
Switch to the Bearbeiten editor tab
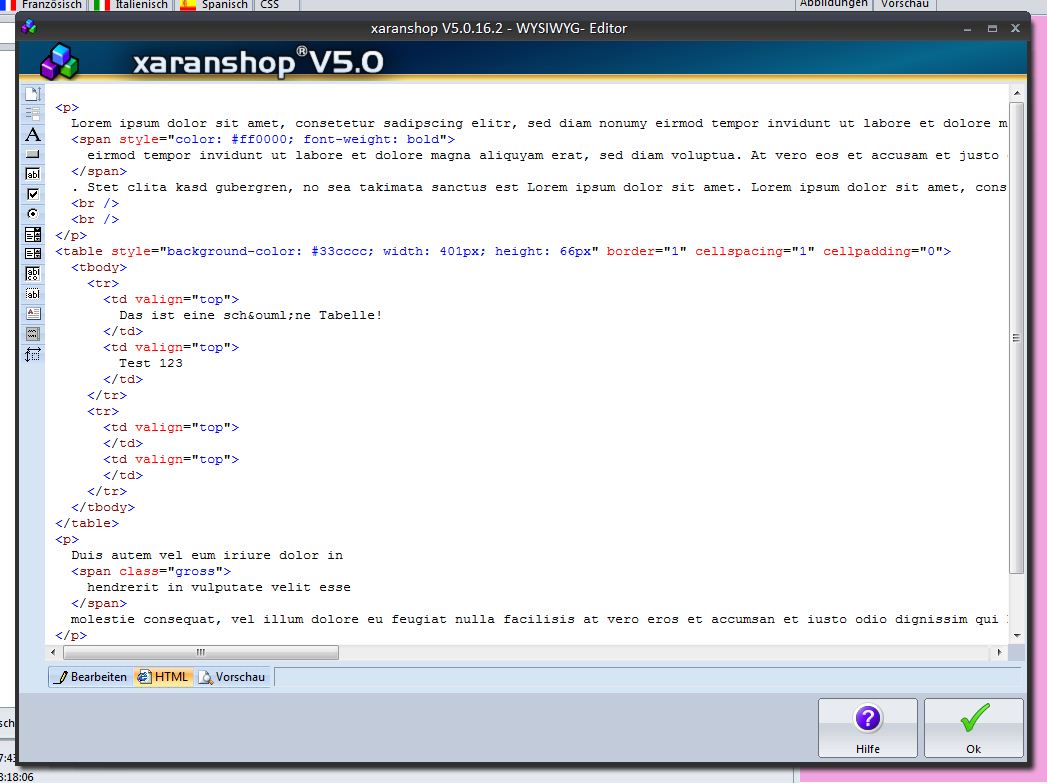[91, 677]
